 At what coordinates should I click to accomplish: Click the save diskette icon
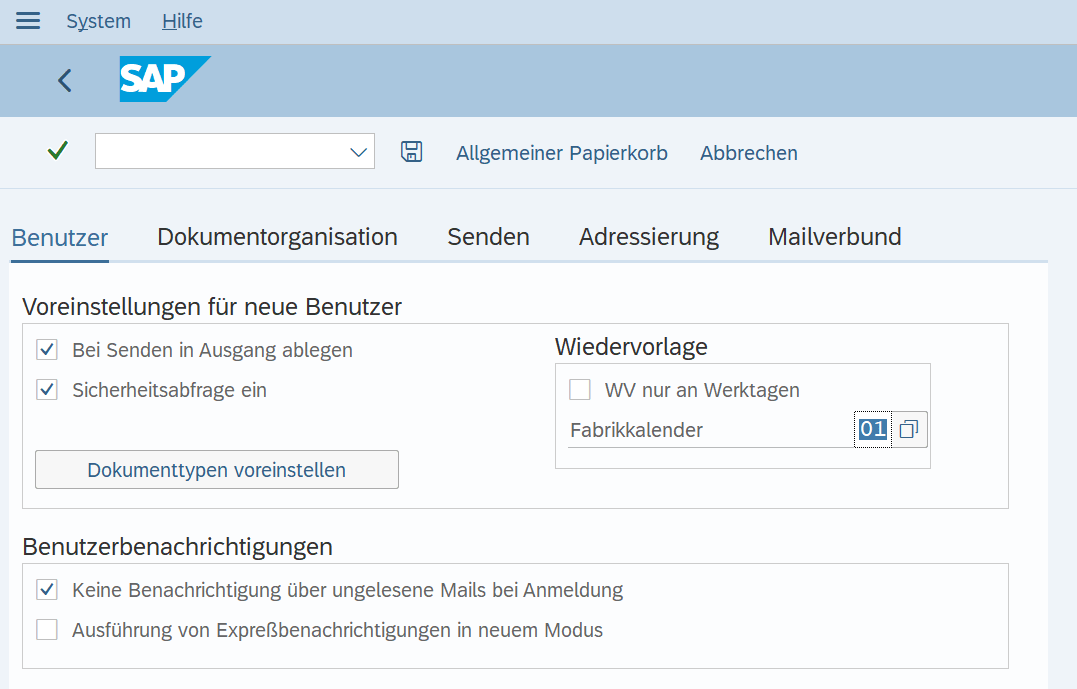[x=411, y=152]
